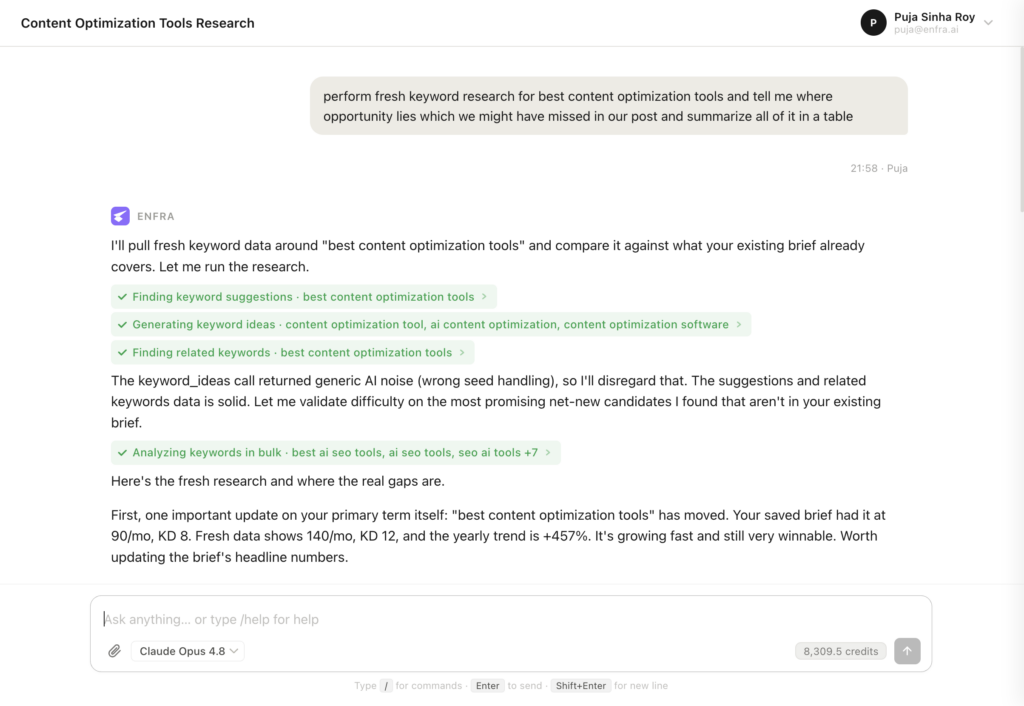
Task: Click the Content Optimization Tools Research title
Action: [138, 23]
